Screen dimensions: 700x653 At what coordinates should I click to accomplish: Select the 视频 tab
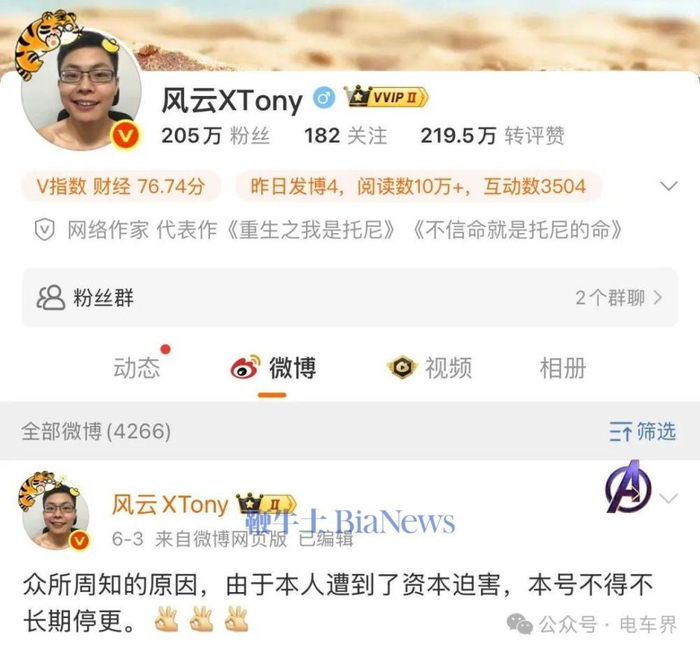(448, 368)
